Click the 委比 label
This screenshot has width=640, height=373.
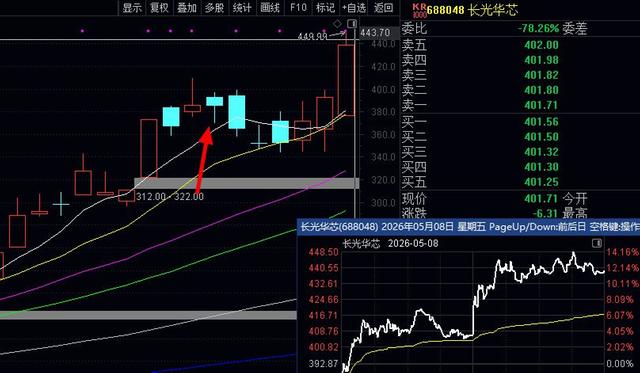pyautogui.click(x=414, y=28)
